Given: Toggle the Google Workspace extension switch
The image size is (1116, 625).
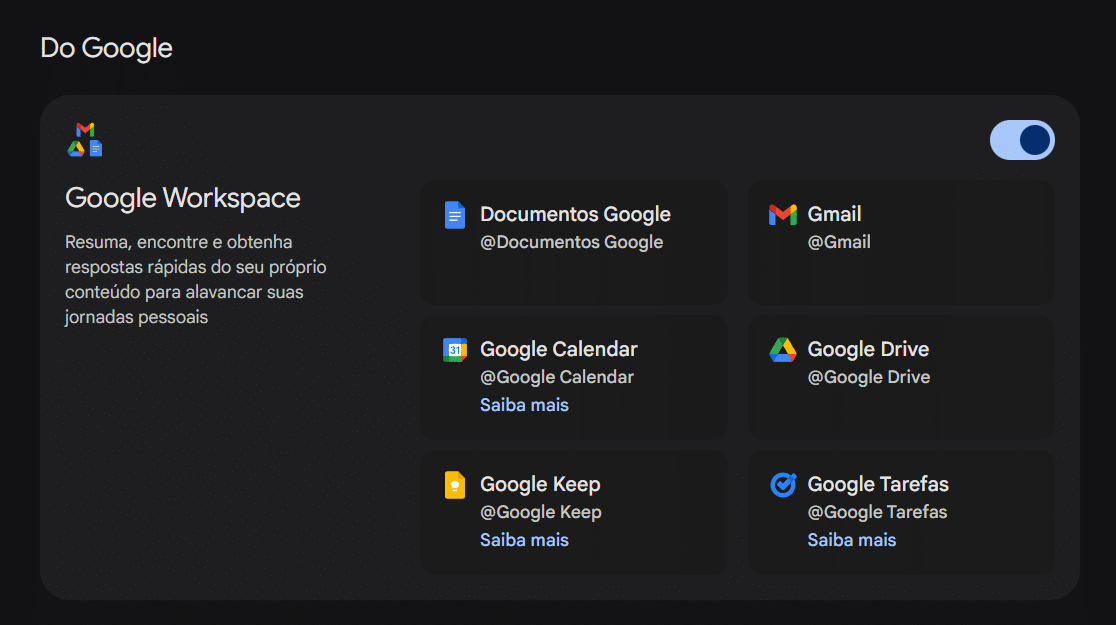Looking at the screenshot, I should (x=1022, y=140).
